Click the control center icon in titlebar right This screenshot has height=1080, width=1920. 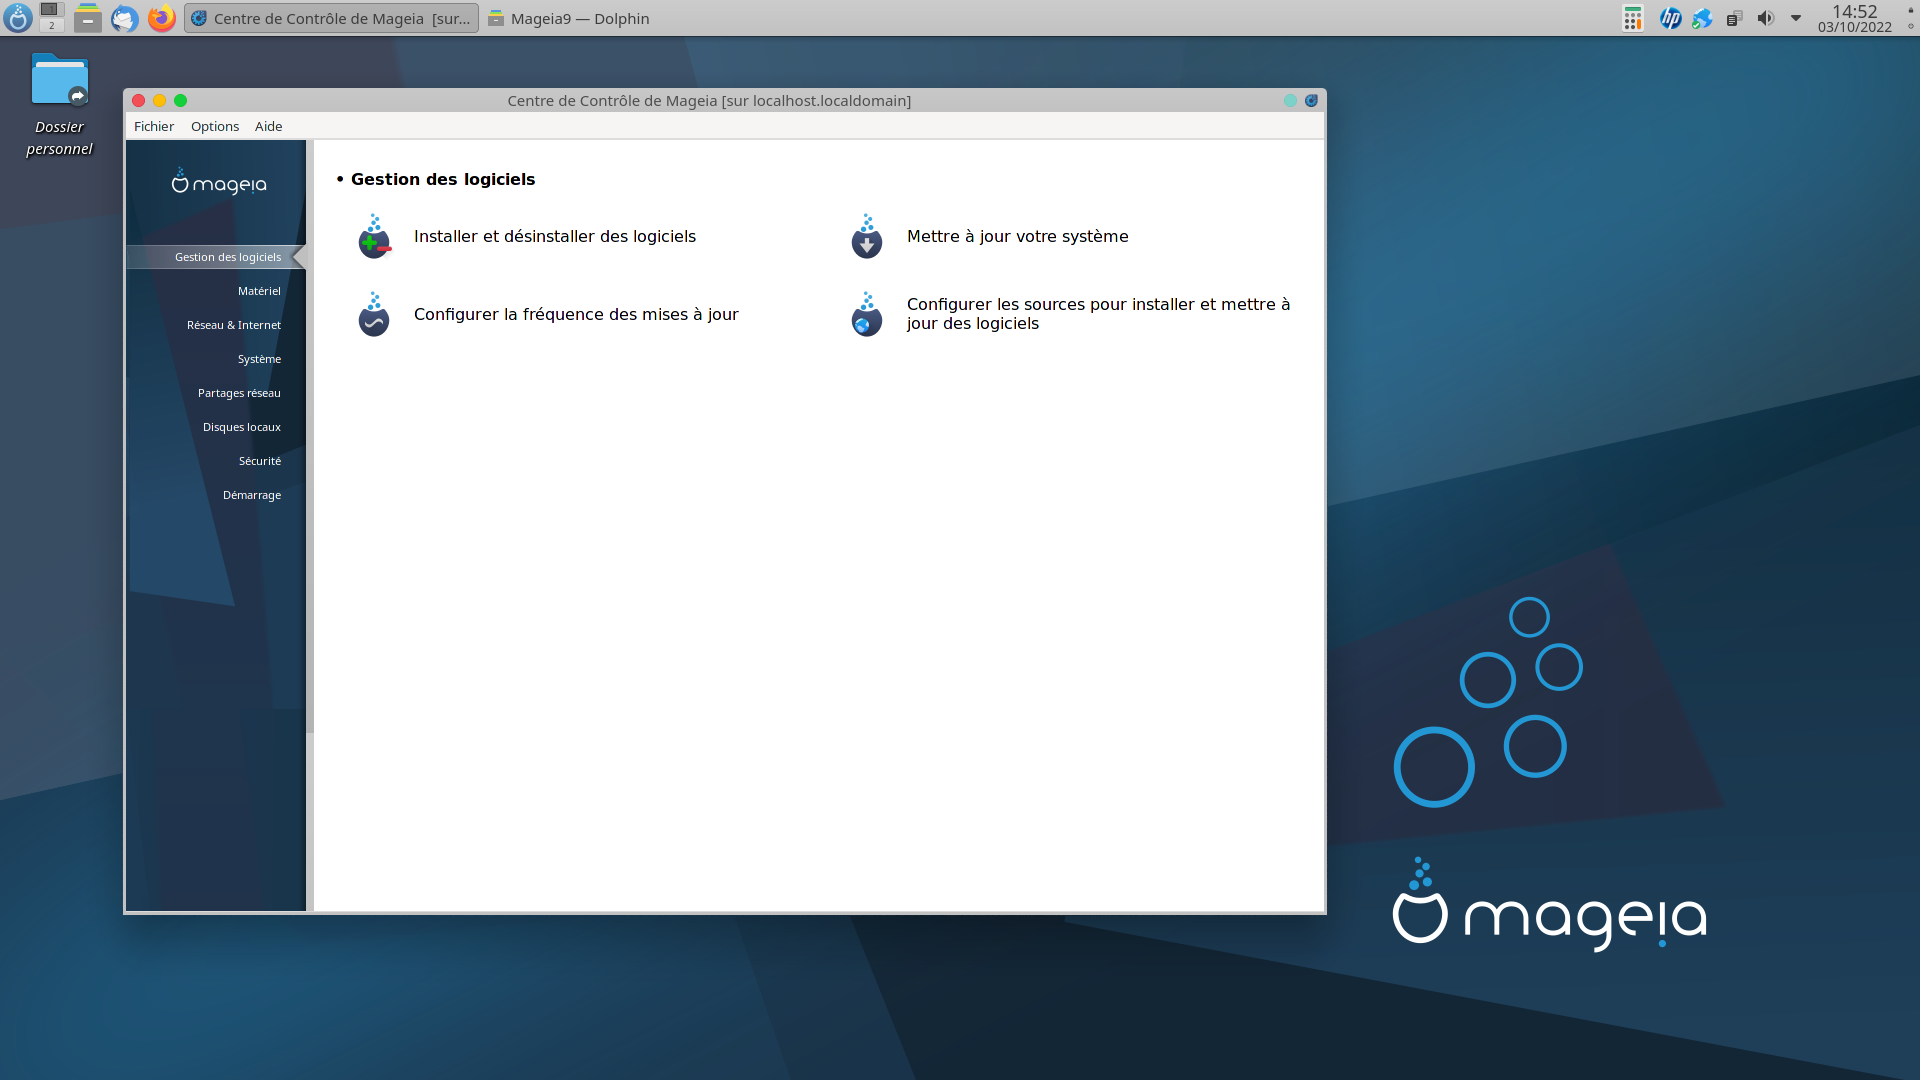click(1311, 101)
